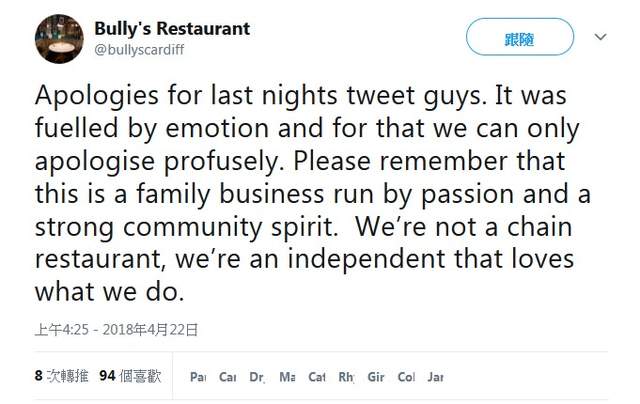
Task: Click the 'Ma' liker avatar
Action: (x=287, y=378)
